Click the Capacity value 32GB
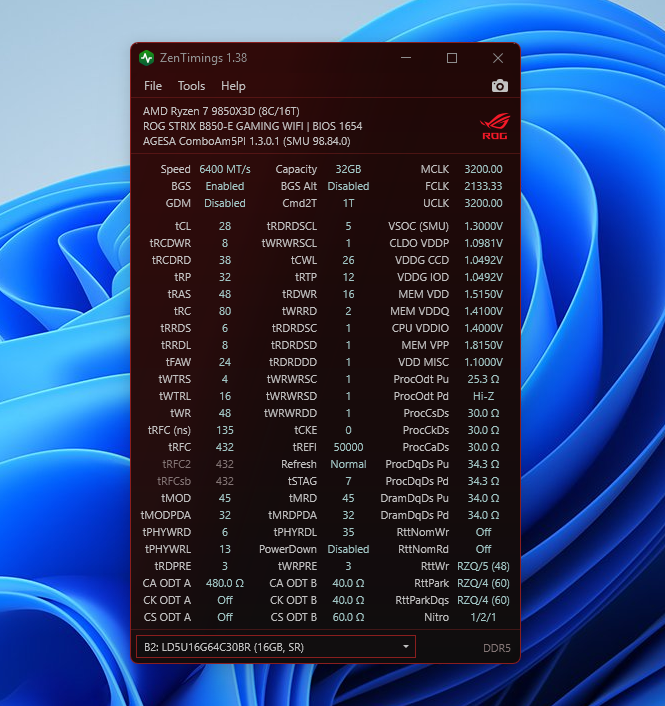665x706 pixels. [348, 169]
